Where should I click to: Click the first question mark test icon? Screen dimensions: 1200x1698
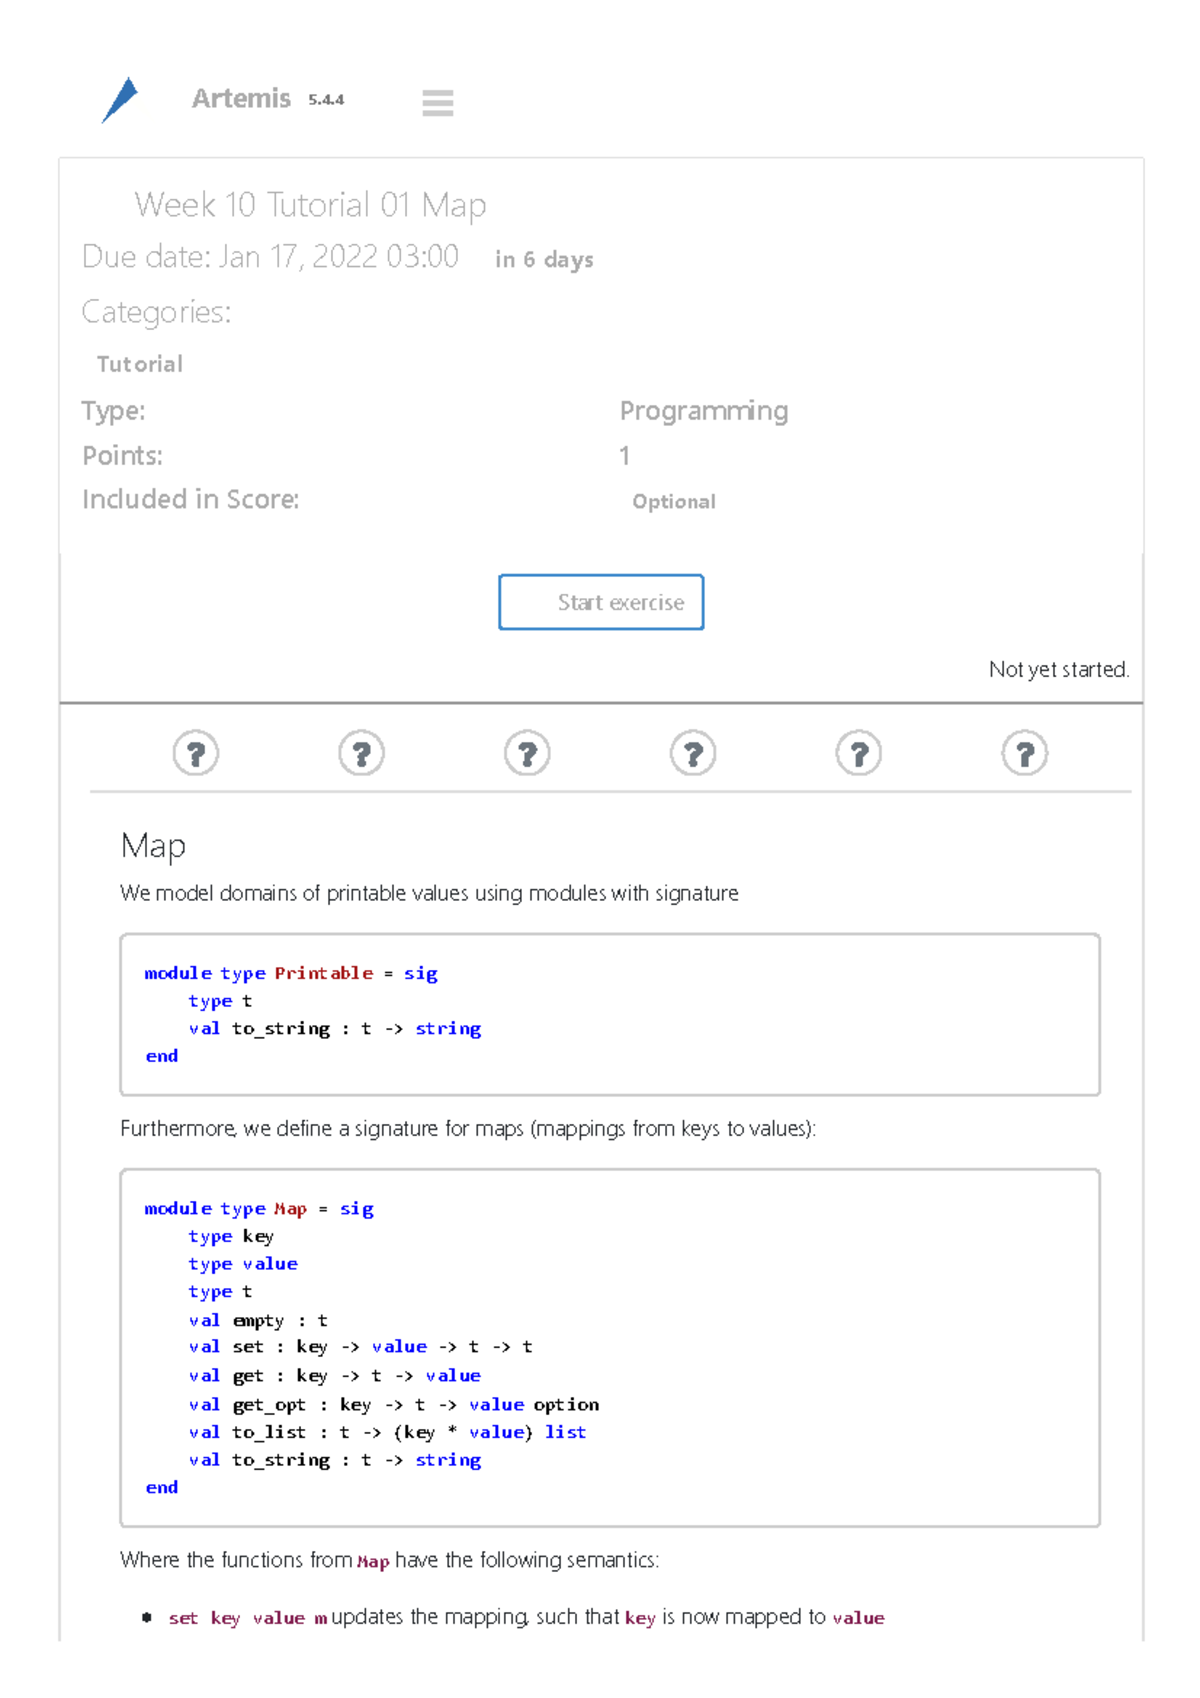(x=196, y=754)
